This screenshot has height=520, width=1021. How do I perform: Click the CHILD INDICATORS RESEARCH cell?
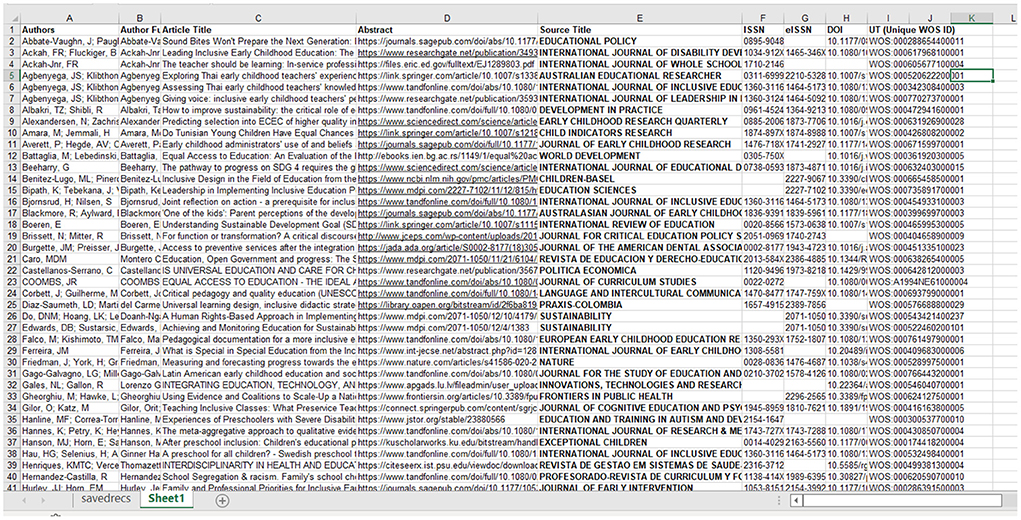640,133
